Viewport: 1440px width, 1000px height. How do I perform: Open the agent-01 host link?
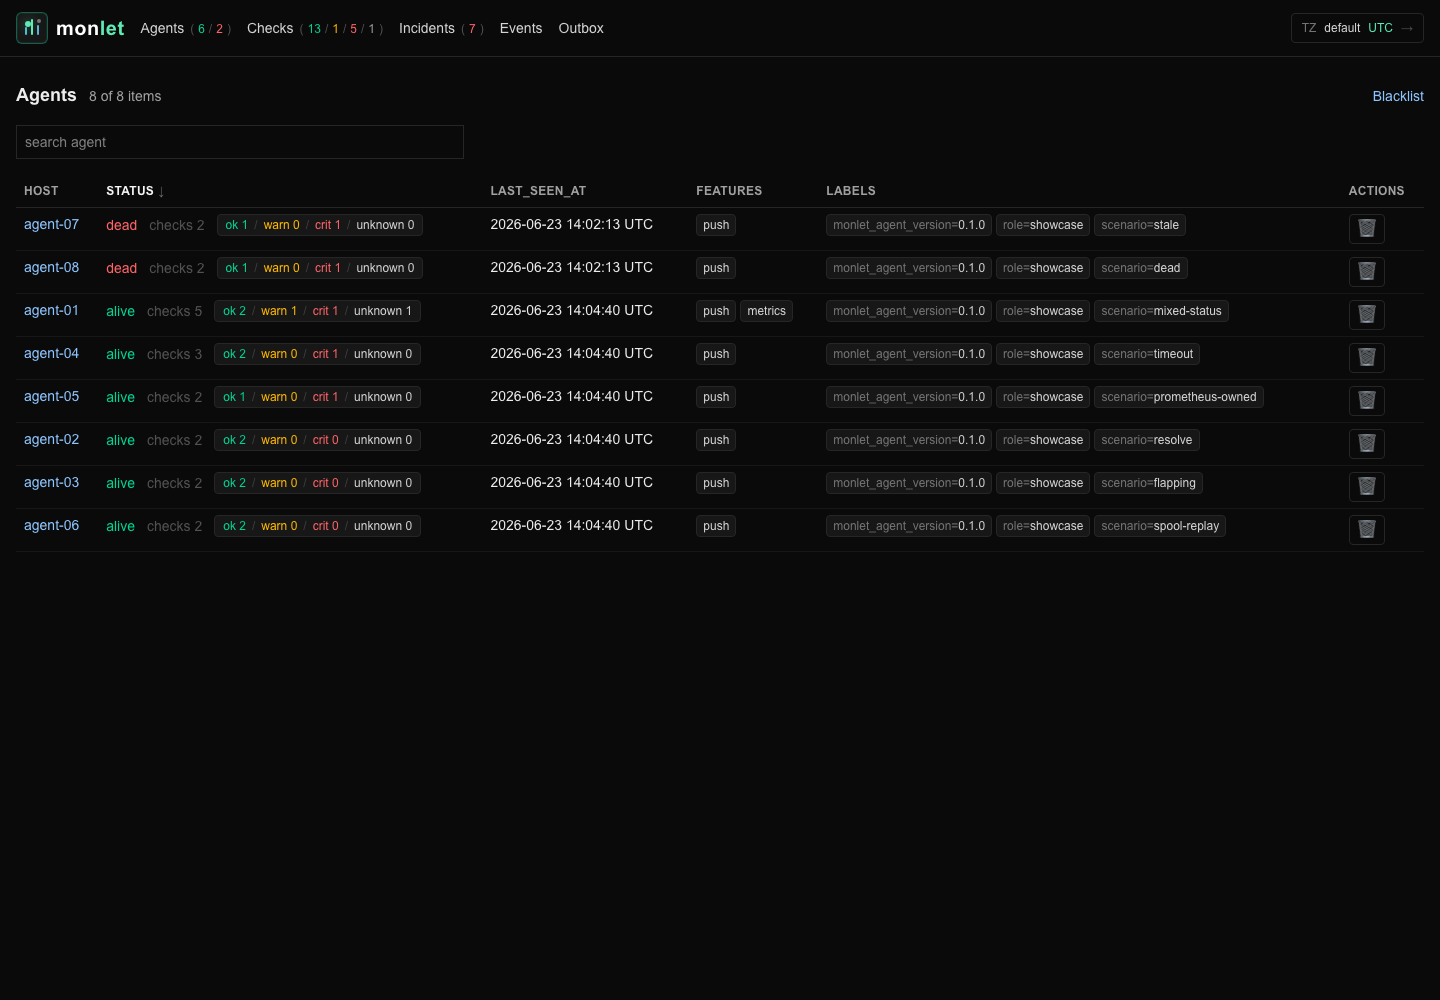click(51, 310)
